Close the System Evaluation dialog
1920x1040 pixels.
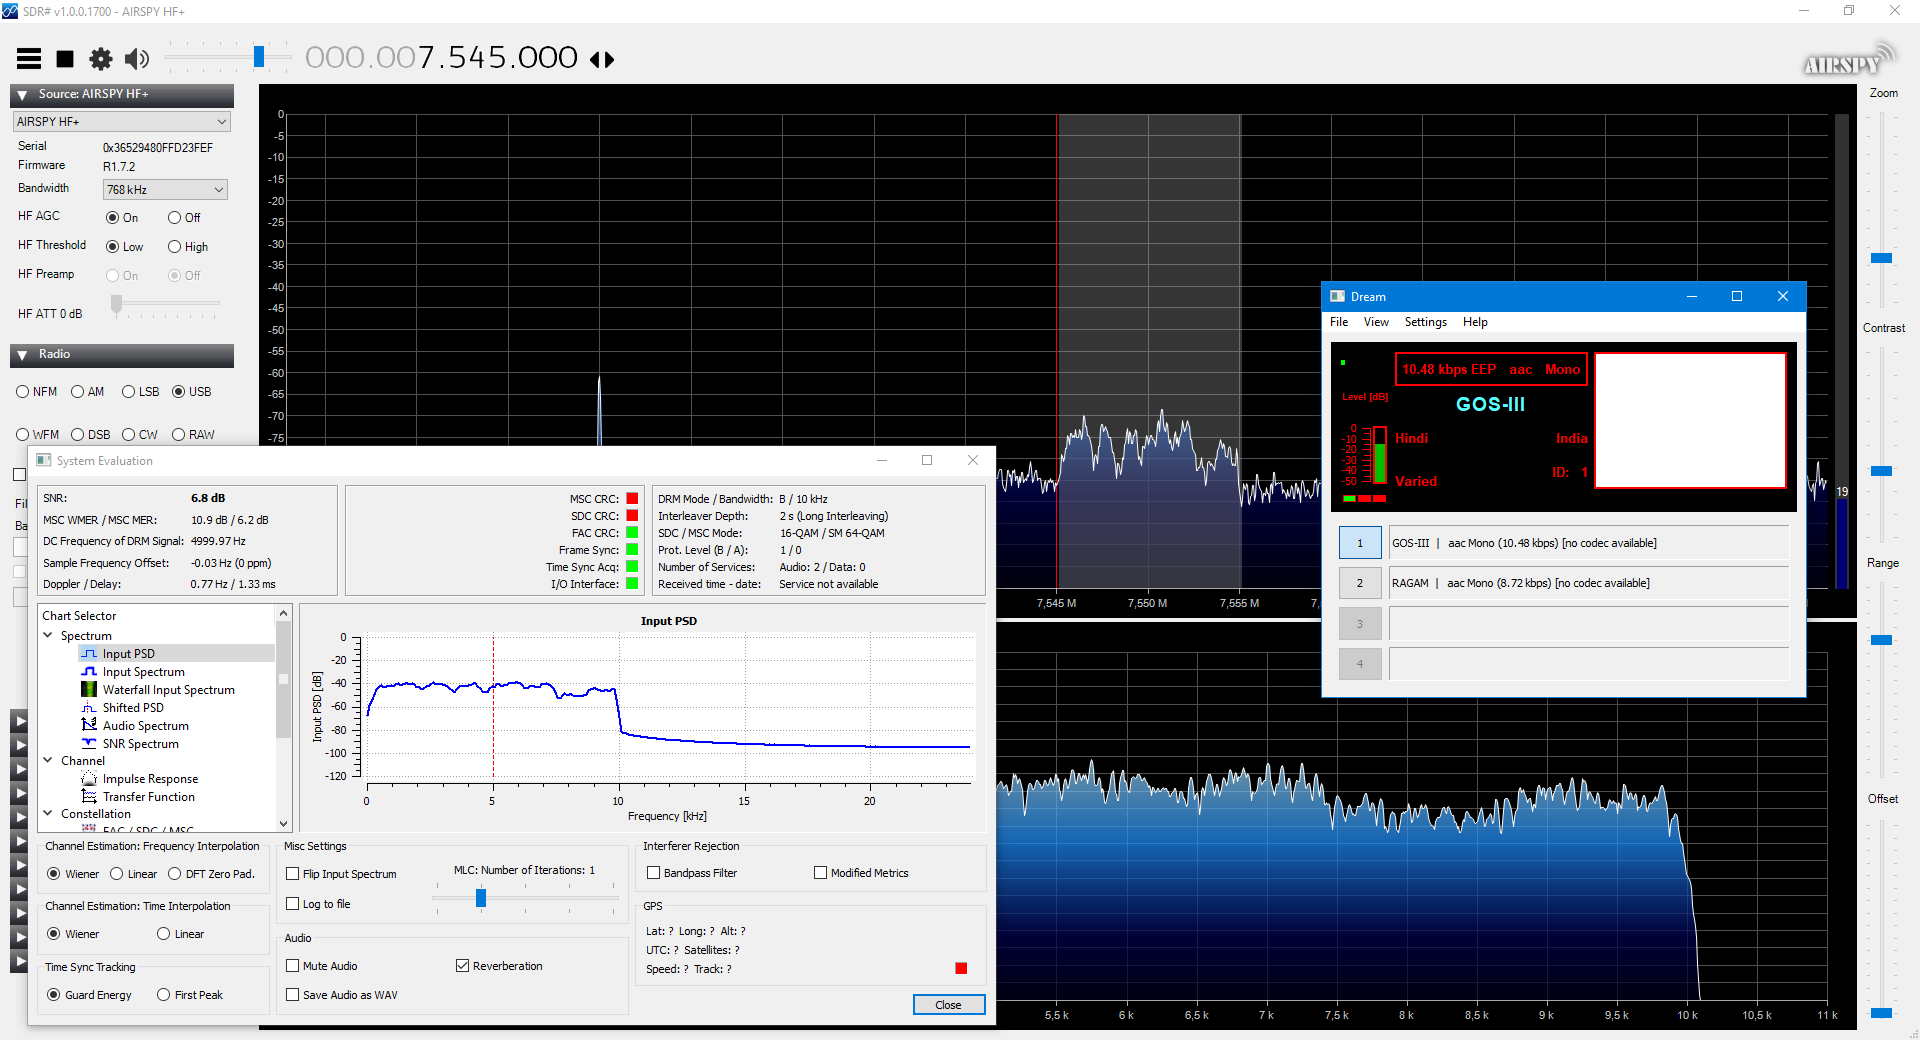coord(948,1005)
